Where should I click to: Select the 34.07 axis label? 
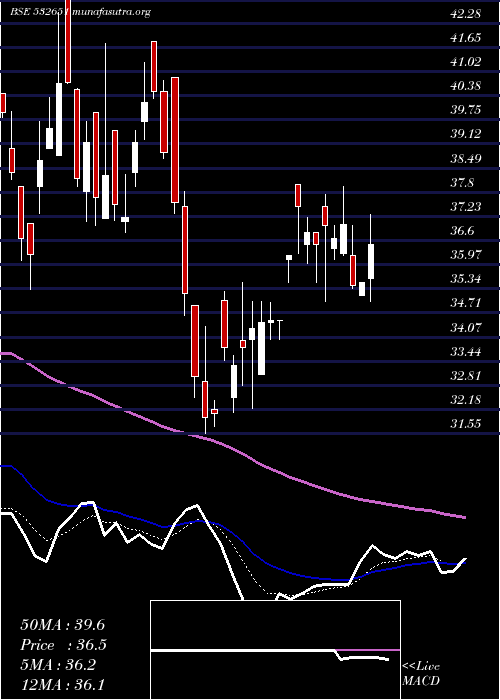(x=466, y=327)
